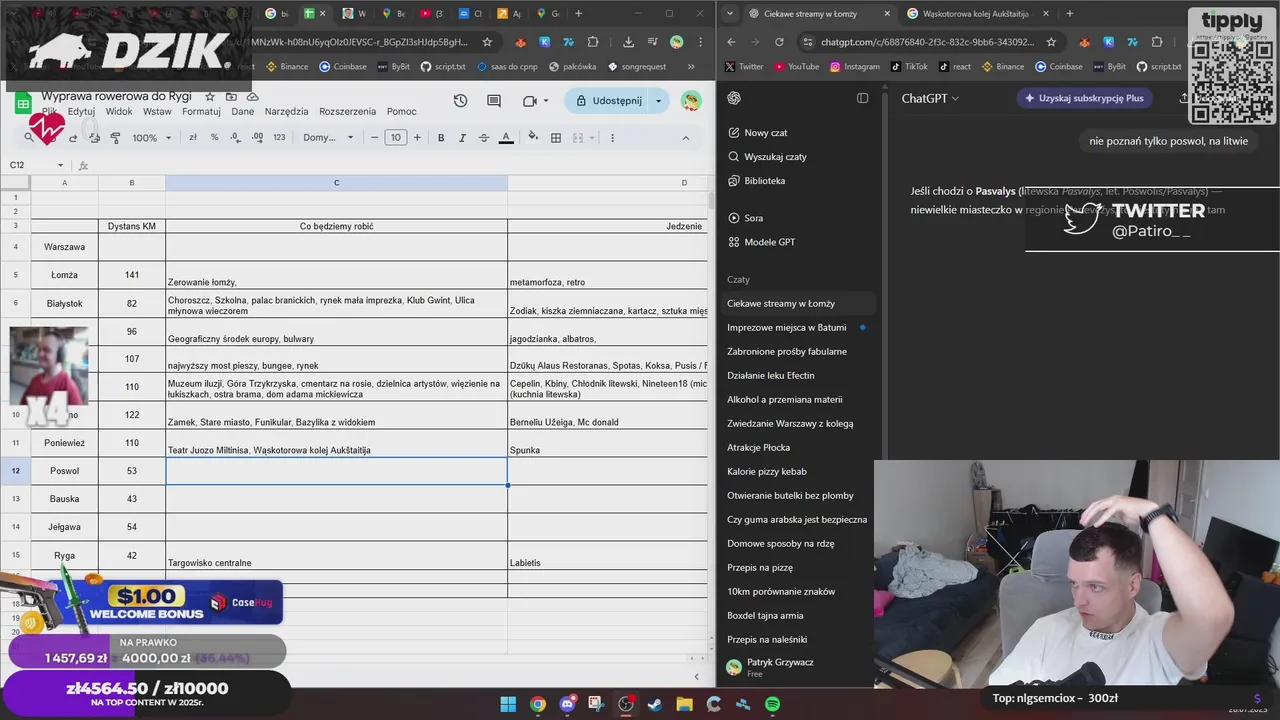This screenshot has width=1280, height=720.
Task: Open the Rozszerzenia menu
Action: point(347,112)
